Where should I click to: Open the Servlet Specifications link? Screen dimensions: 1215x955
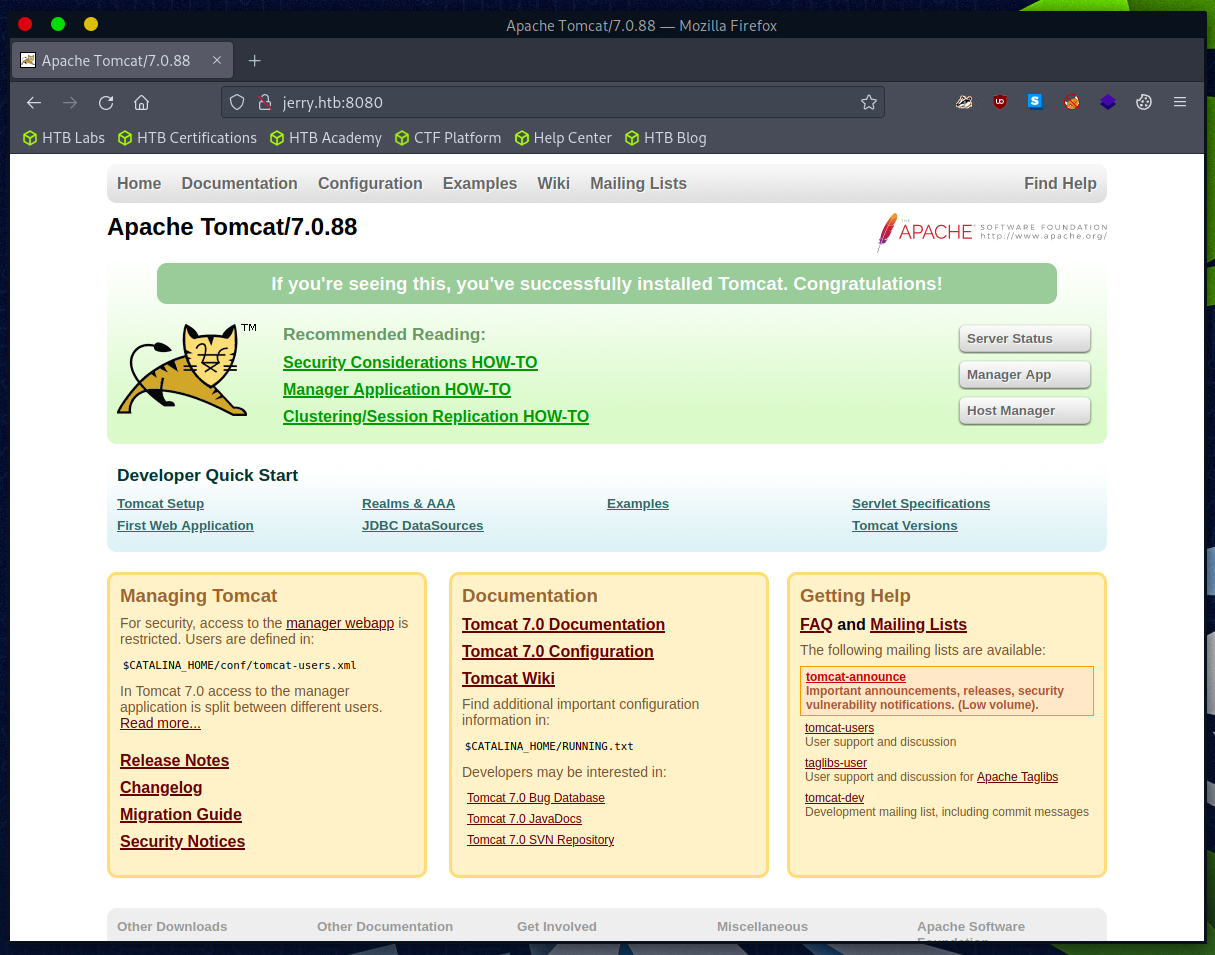tap(921, 504)
